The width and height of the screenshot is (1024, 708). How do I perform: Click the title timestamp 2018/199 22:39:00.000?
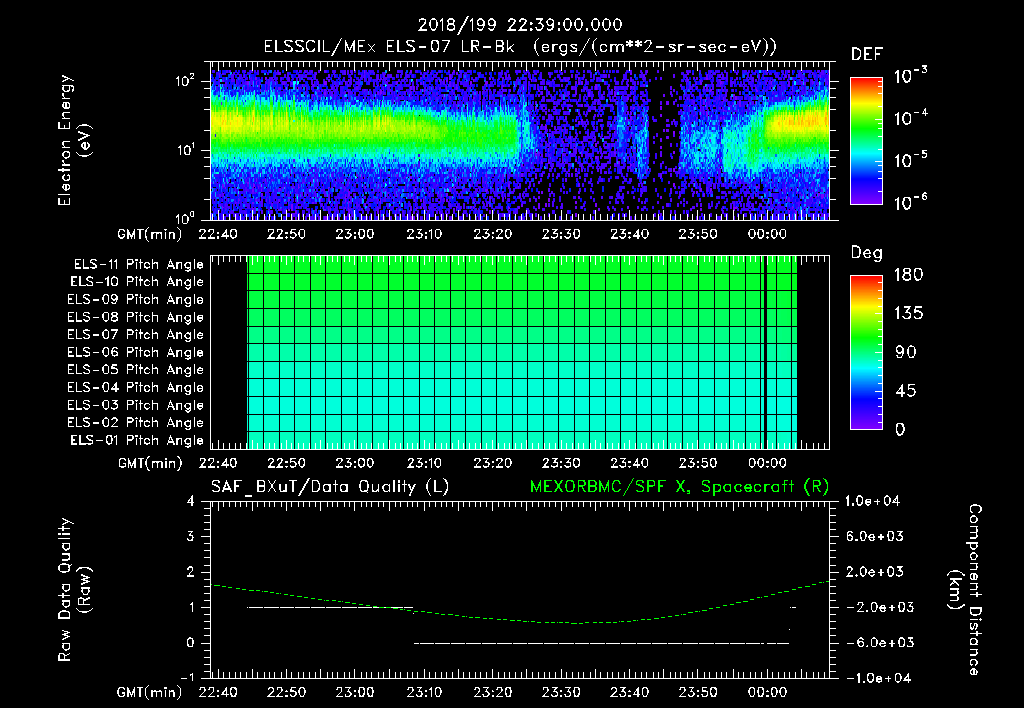(x=520, y=25)
